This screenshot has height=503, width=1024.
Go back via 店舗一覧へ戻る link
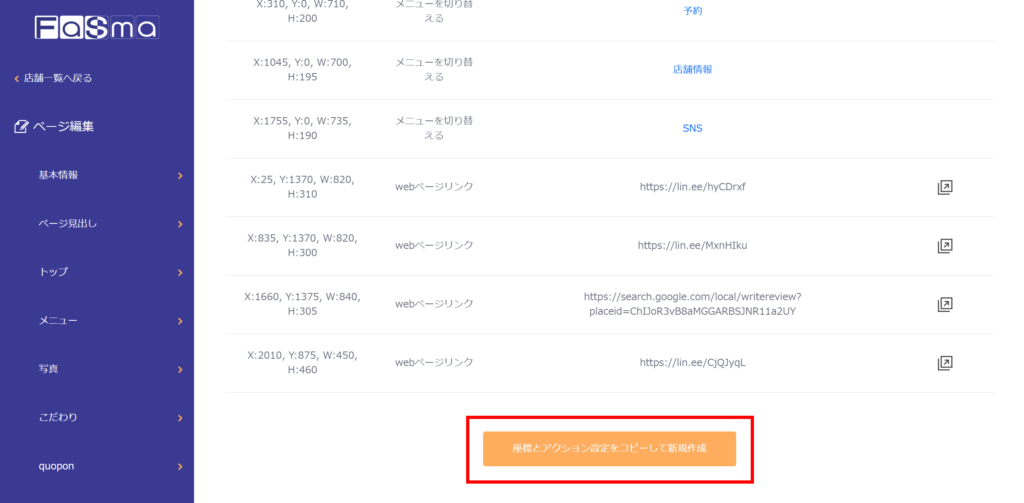(x=58, y=78)
